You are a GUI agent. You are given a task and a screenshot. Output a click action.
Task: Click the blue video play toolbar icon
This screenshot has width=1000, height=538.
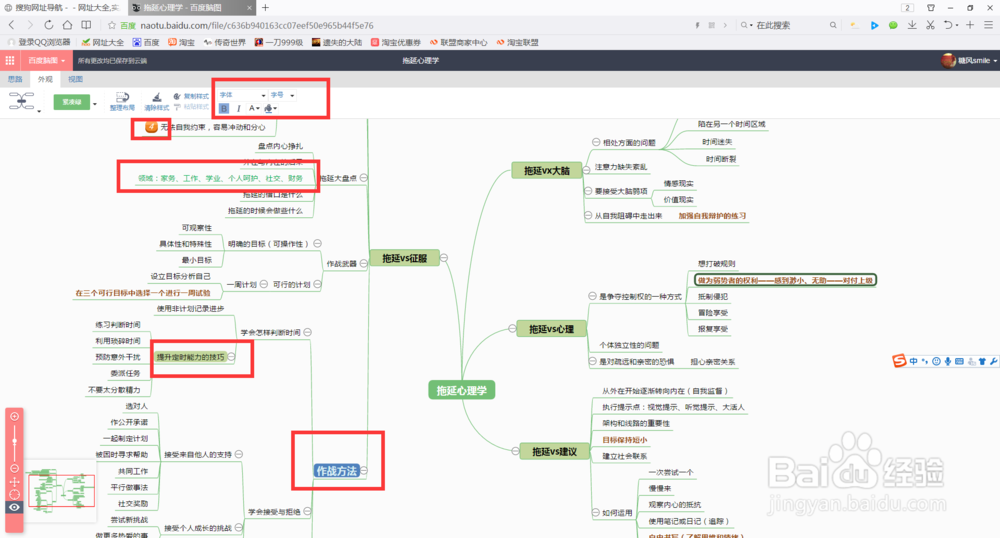click(x=874, y=25)
